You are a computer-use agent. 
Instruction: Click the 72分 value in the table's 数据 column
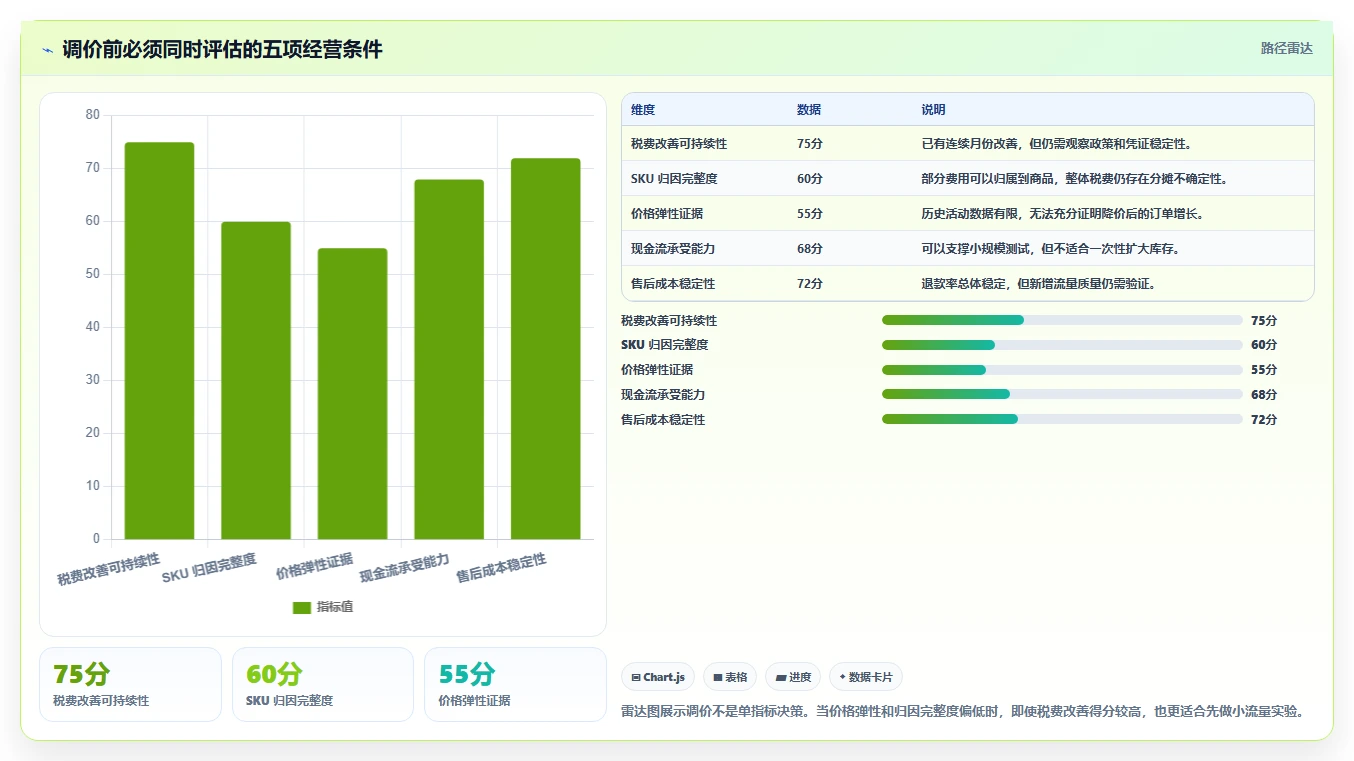pos(810,284)
